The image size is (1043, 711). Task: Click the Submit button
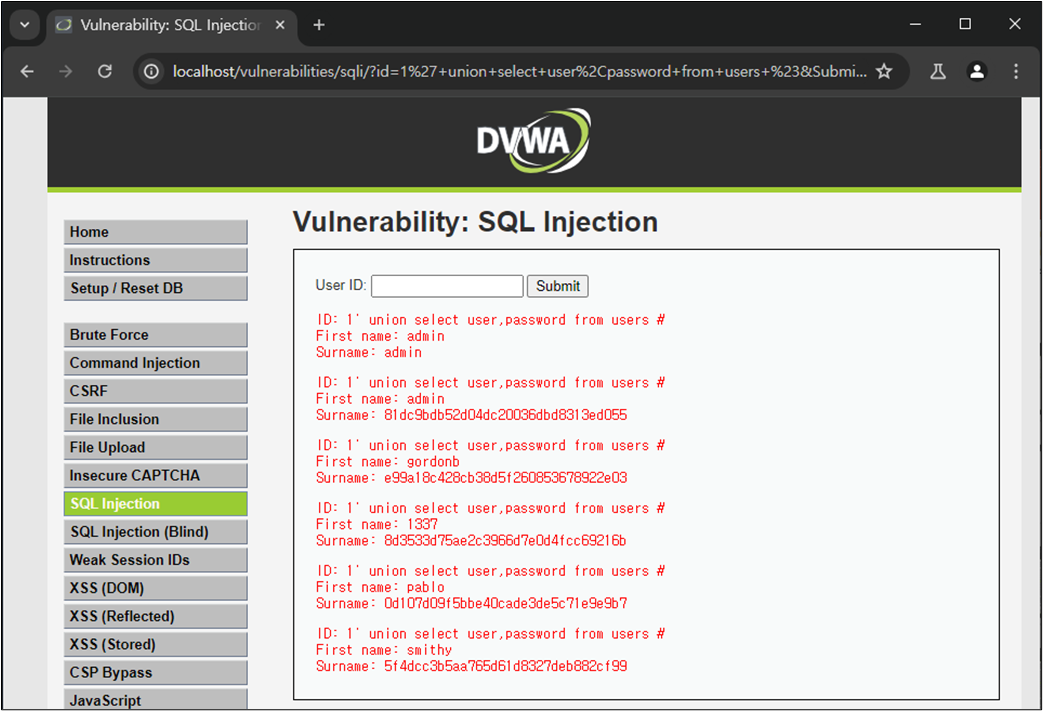[x=557, y=286]
